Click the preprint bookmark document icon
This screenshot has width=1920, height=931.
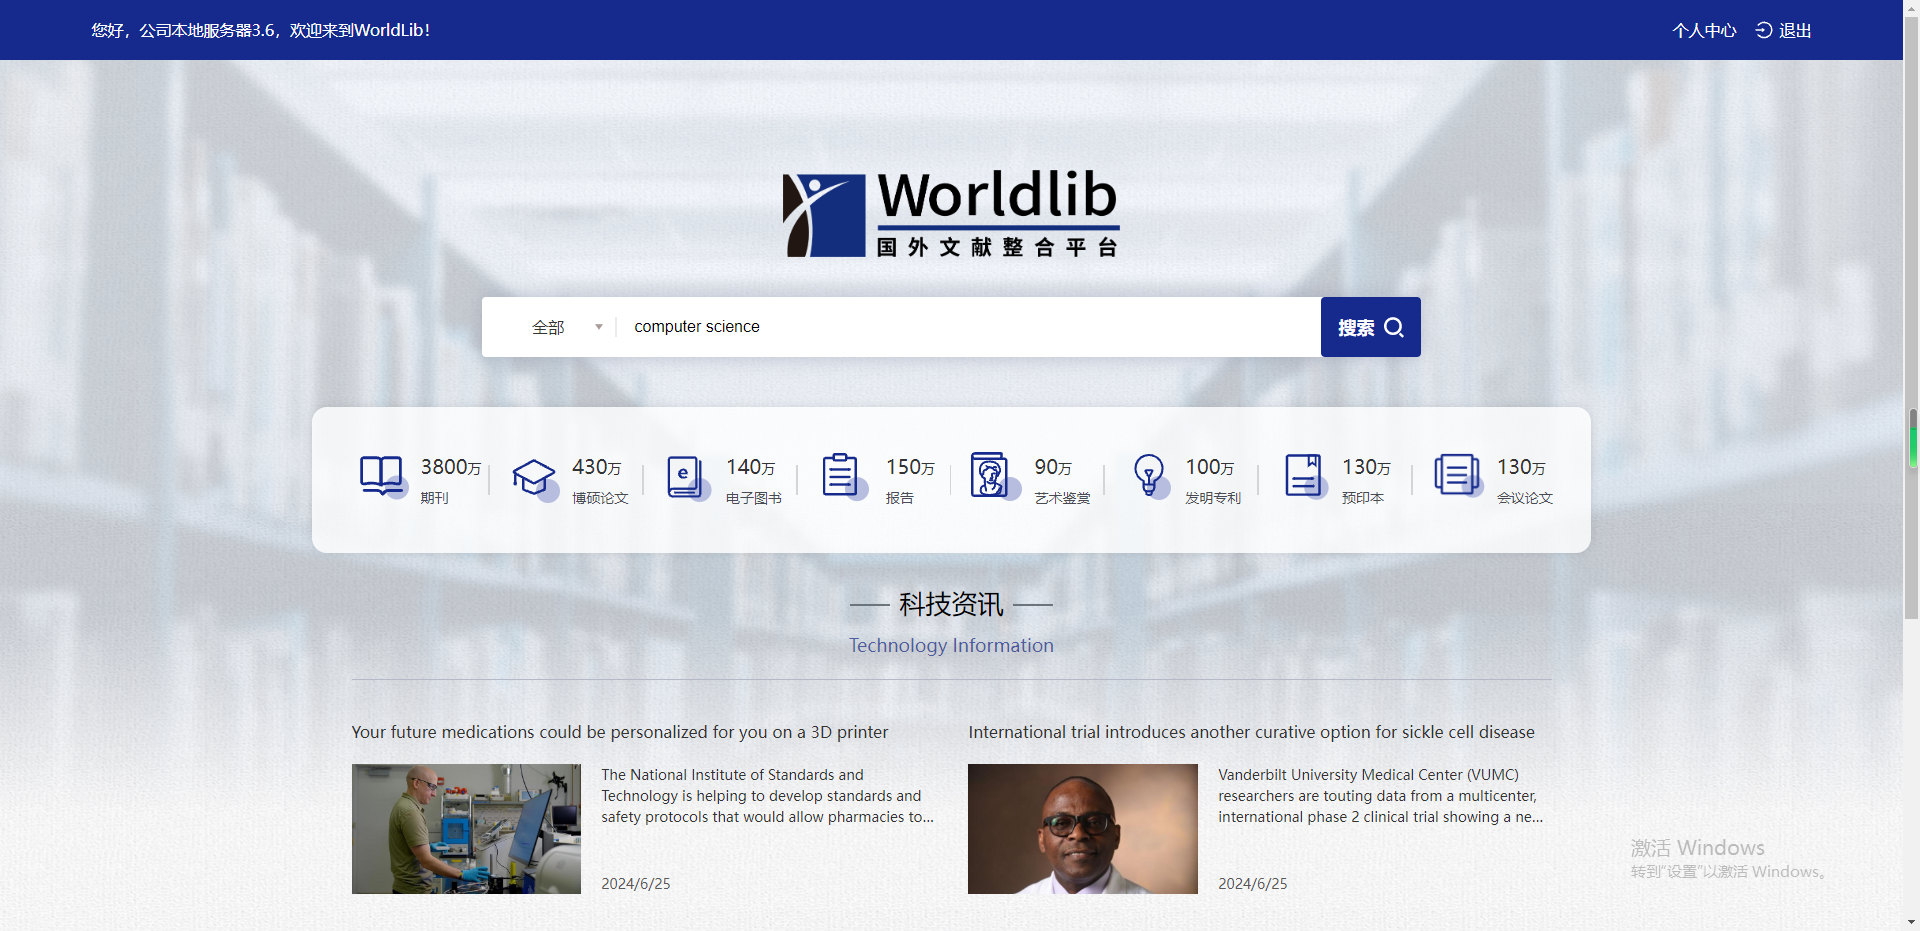click(1305, 476)
